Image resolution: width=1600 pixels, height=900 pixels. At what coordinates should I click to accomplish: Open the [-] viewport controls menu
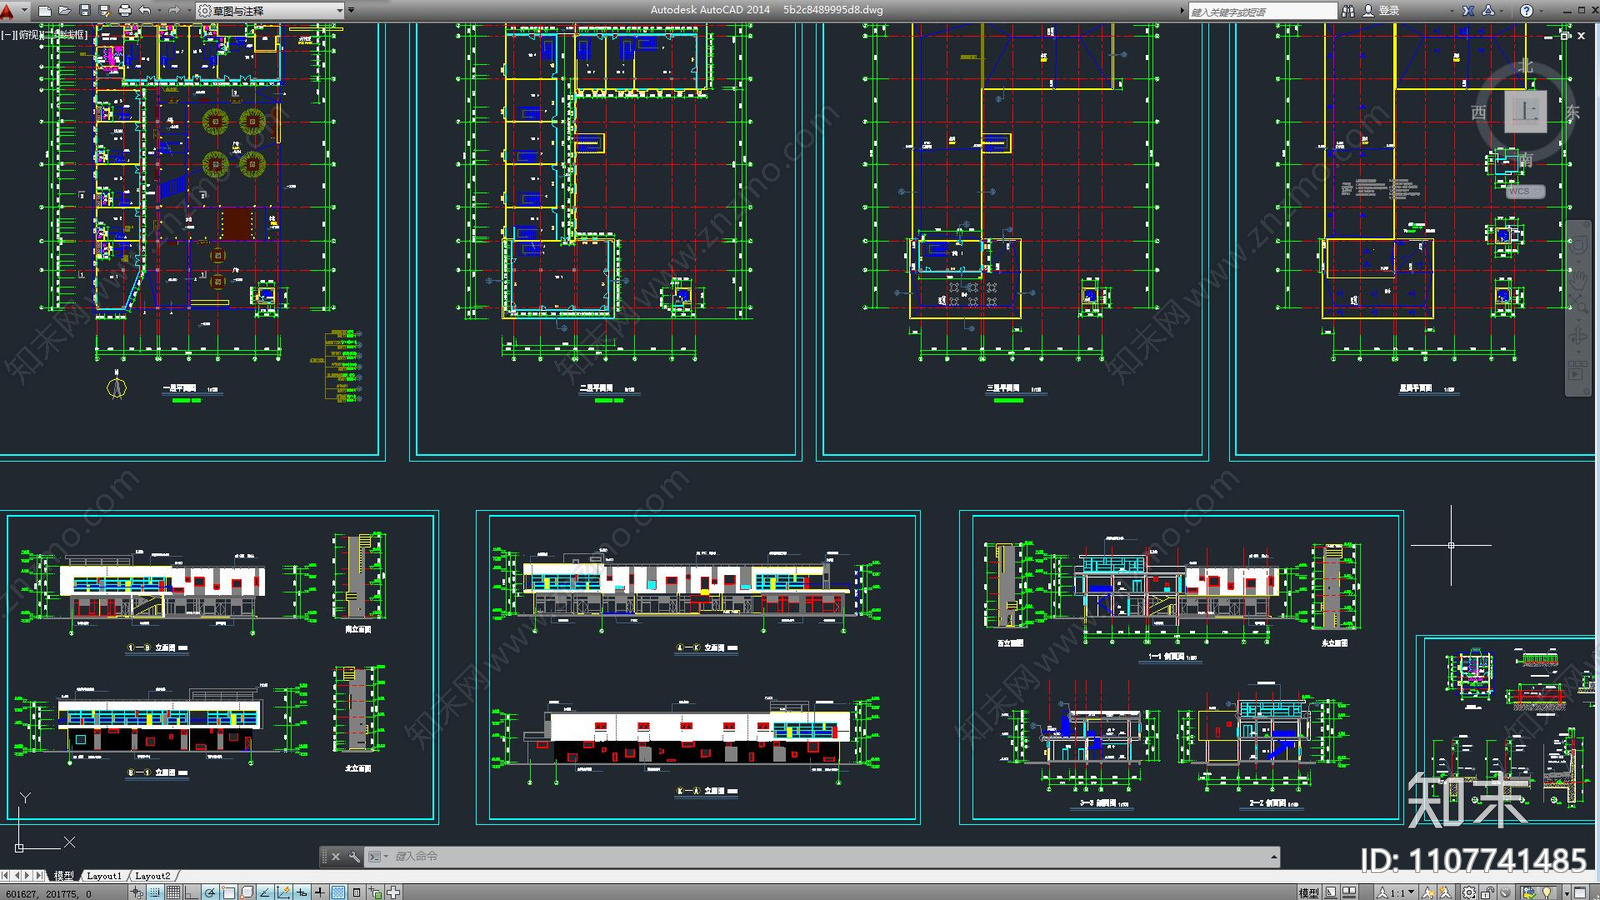coord(8,34)
